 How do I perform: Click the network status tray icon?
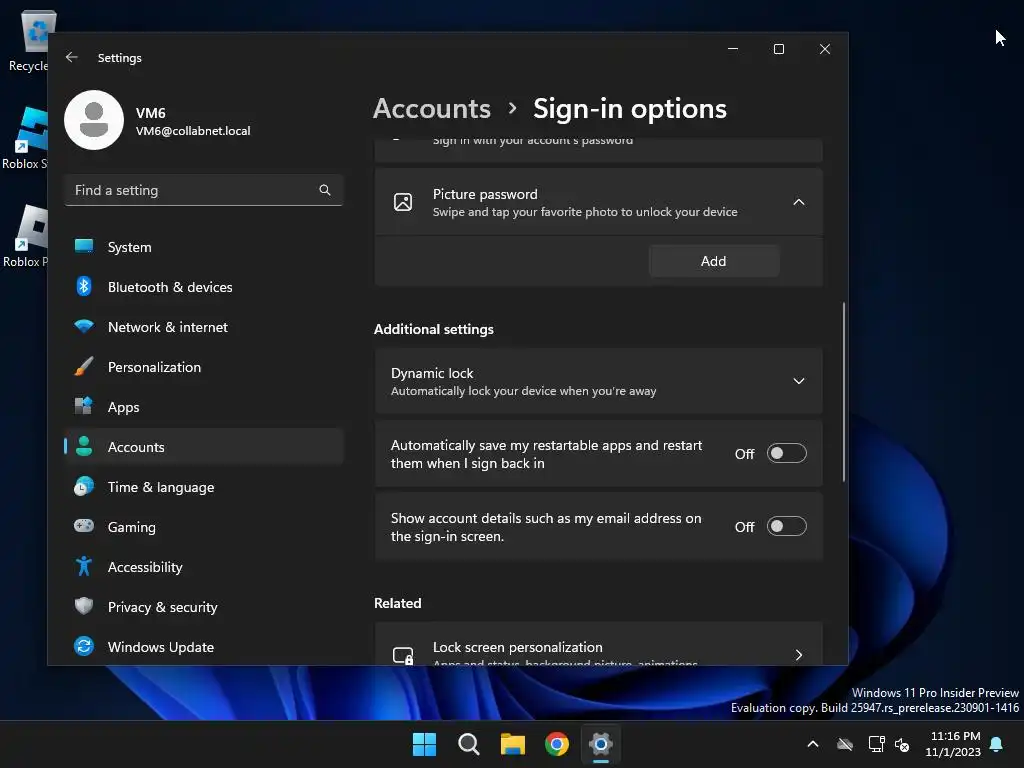(x=876, y=744)
